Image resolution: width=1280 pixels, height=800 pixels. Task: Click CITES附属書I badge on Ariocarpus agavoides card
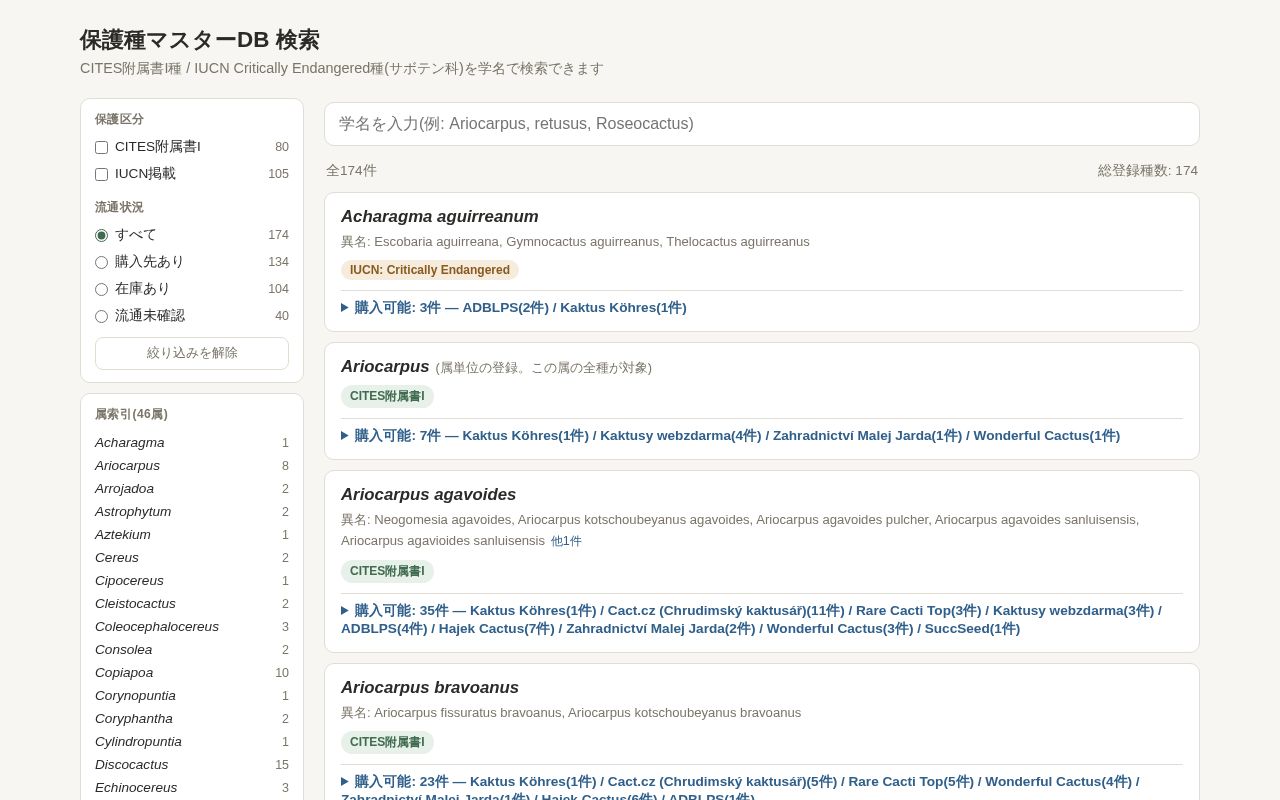[387, 571]
